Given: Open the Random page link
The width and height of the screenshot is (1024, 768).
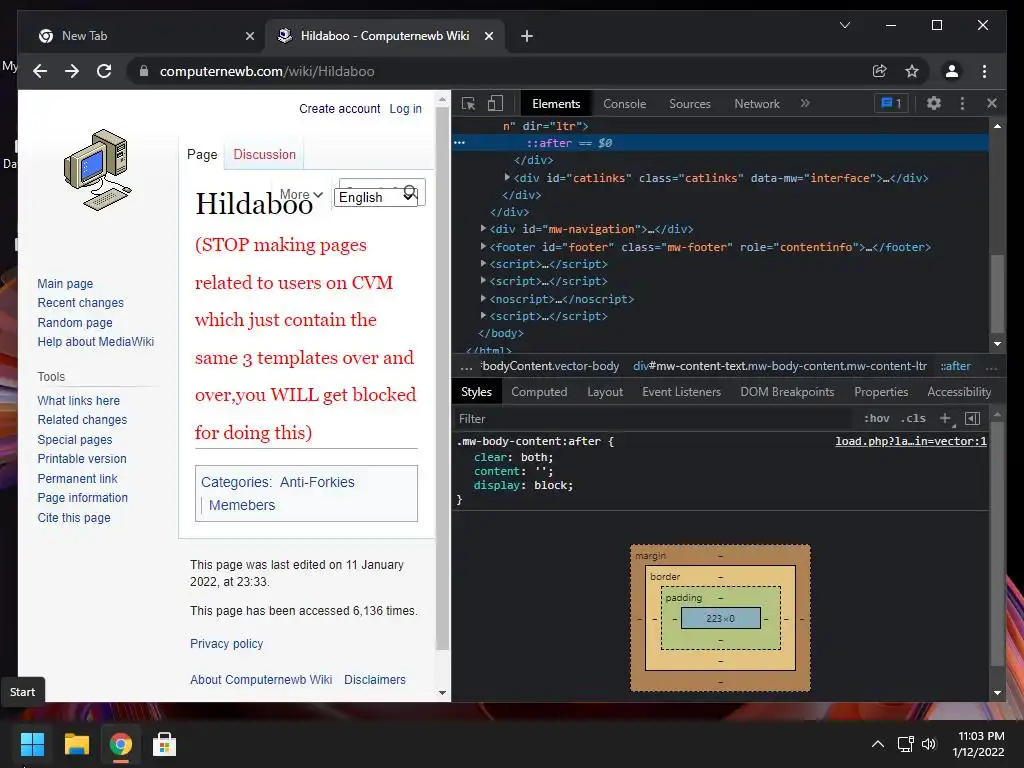Looking at the screenshot, I should point(74,322).
